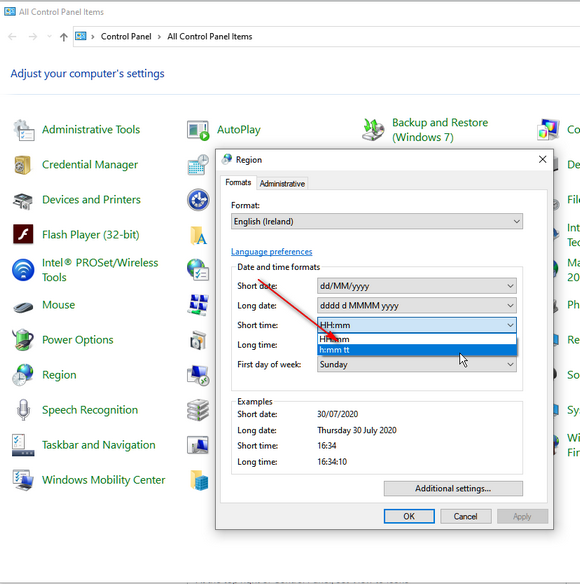Click the blue circular wheel icon beside Devices and Printers

pyautogui.click(x=198, y=200)
